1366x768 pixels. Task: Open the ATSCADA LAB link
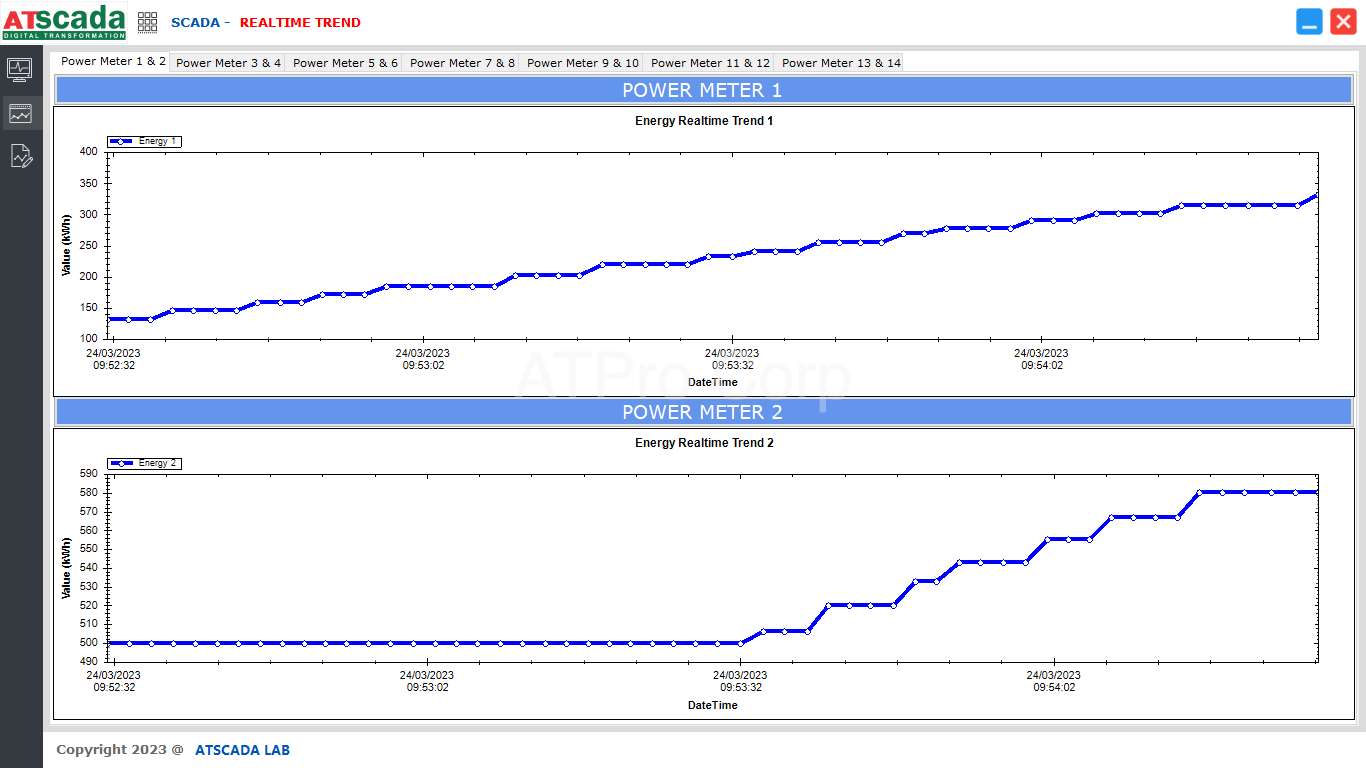tap(242, 750)
